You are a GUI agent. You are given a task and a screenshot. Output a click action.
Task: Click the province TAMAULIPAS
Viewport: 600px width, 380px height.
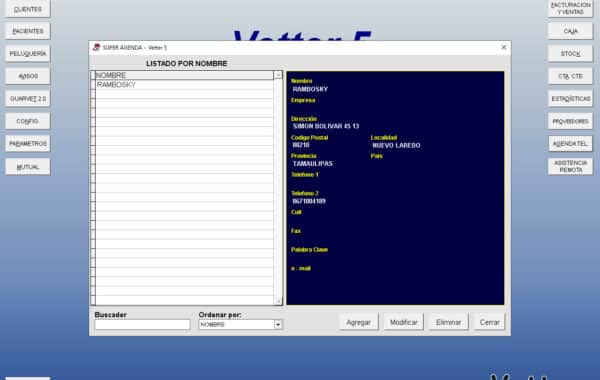point(313,163)
